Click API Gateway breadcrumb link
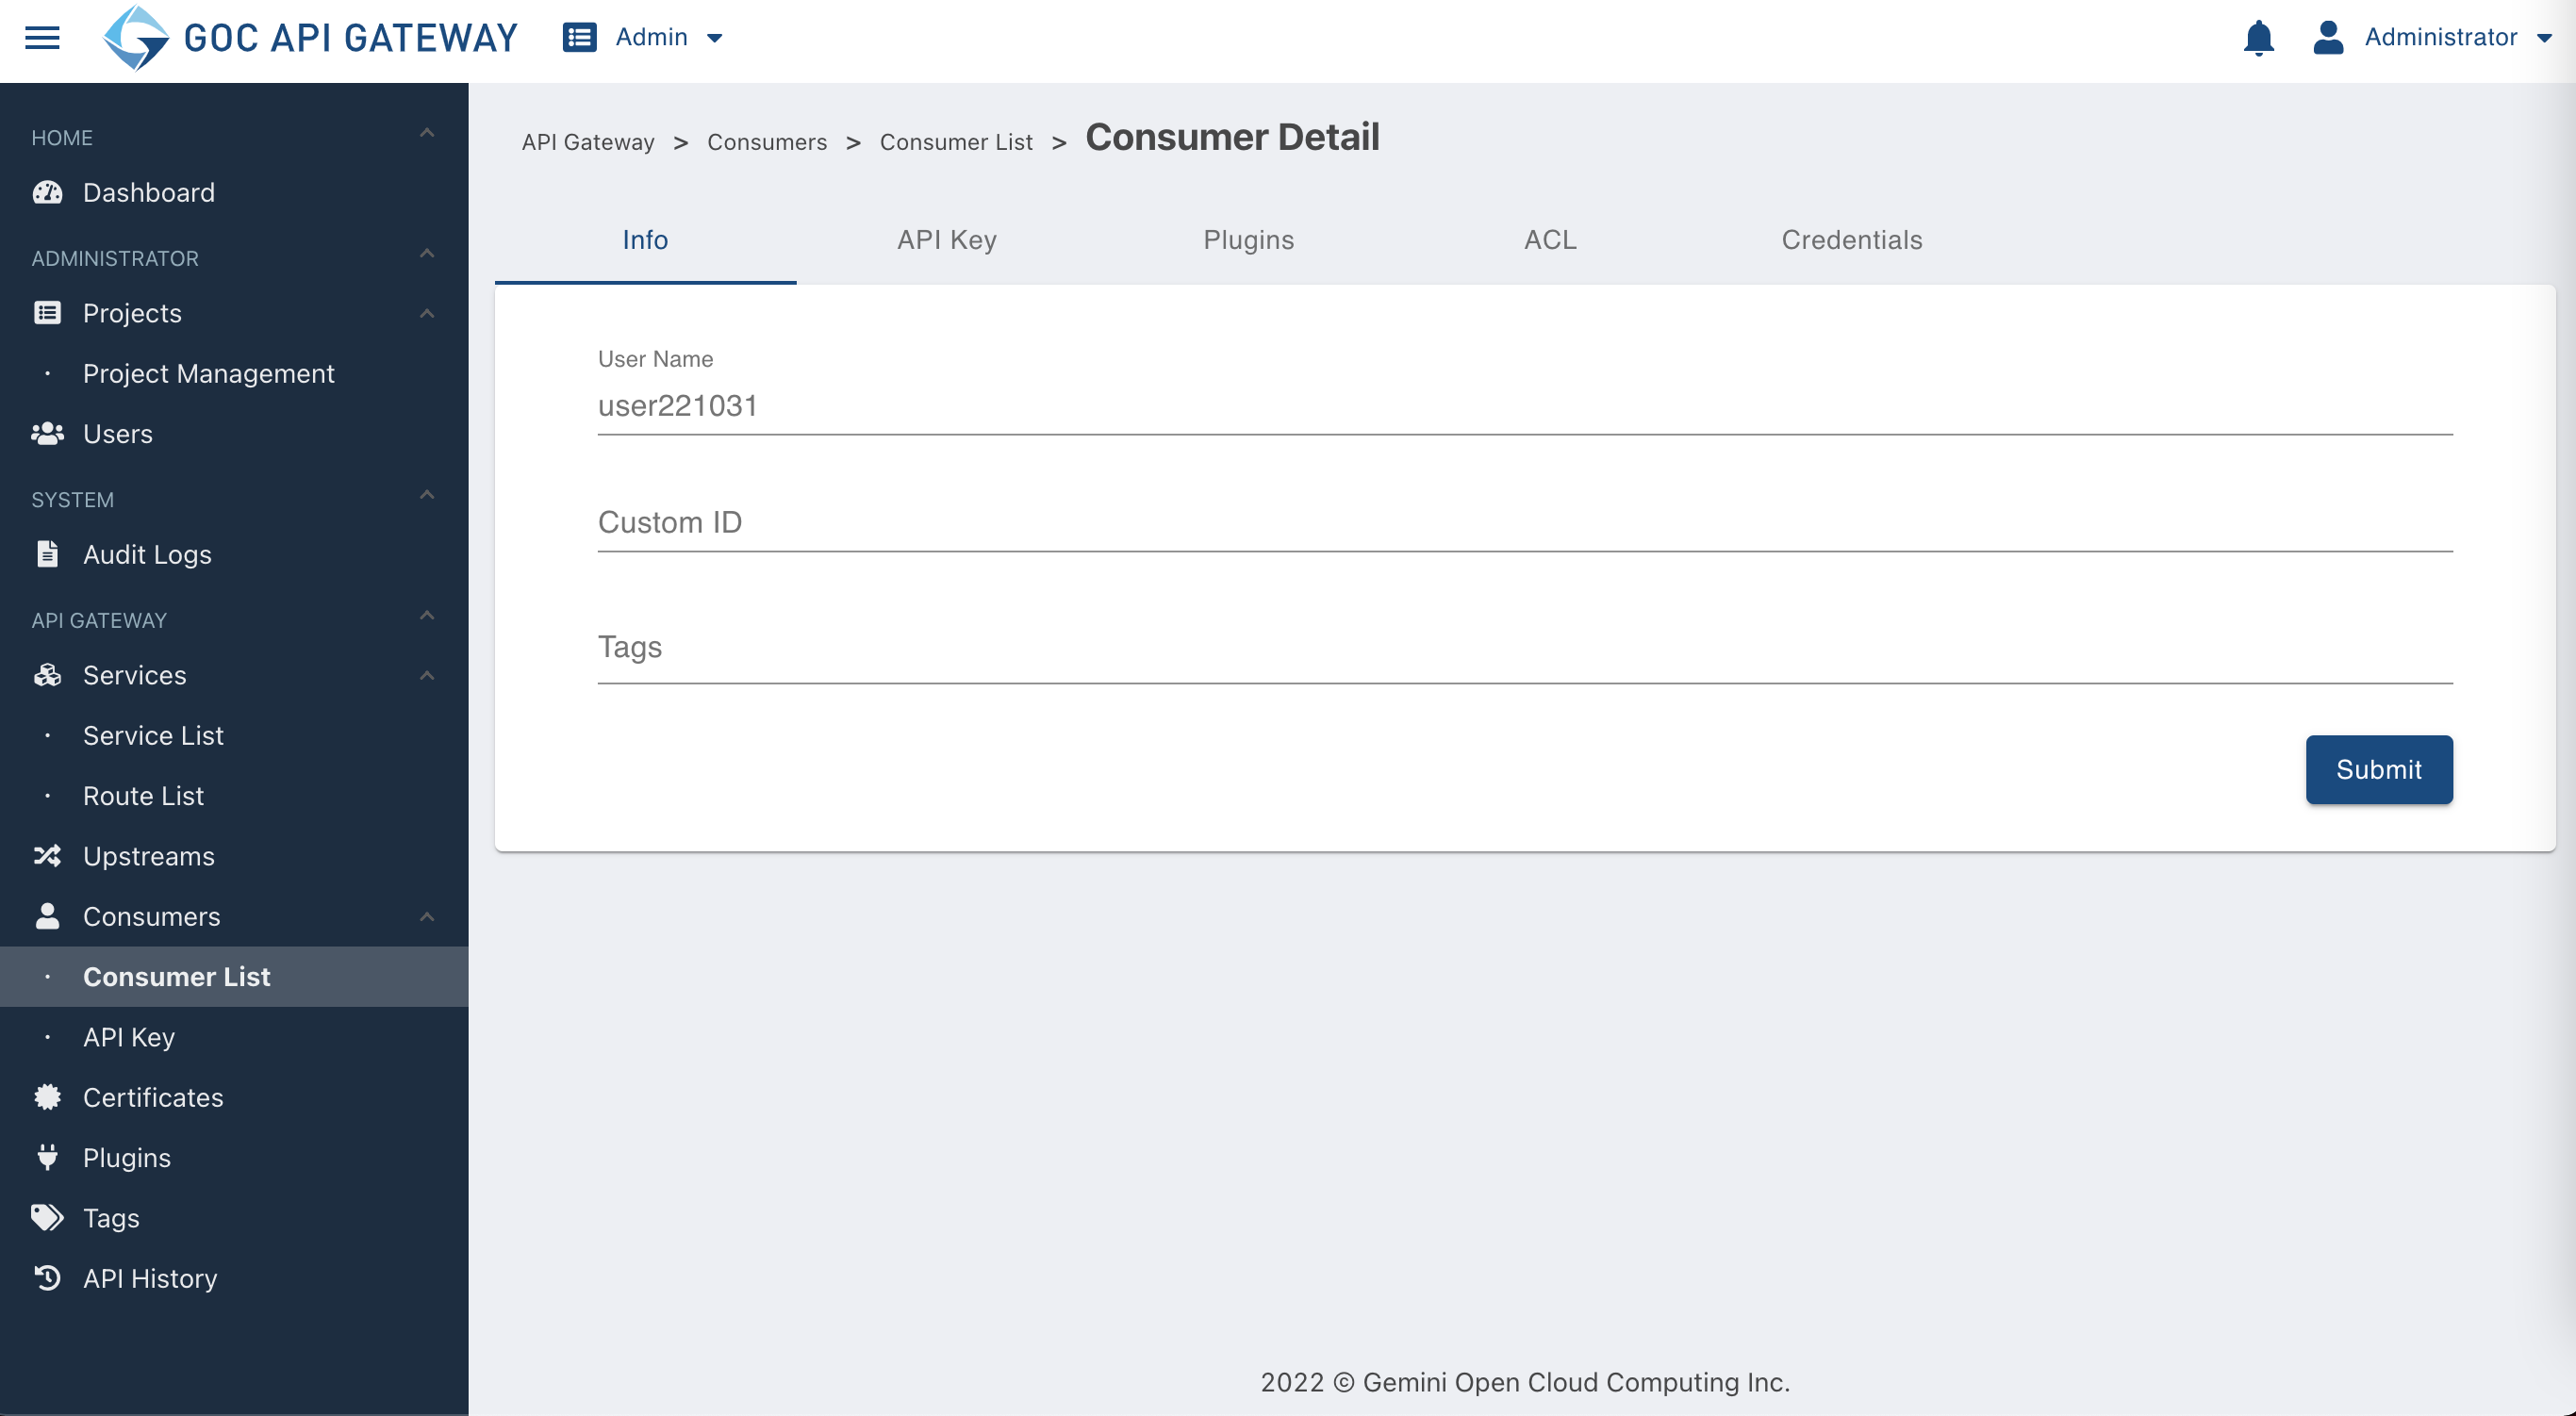This screenshot has height=1416, width=2576. point(588,142)
